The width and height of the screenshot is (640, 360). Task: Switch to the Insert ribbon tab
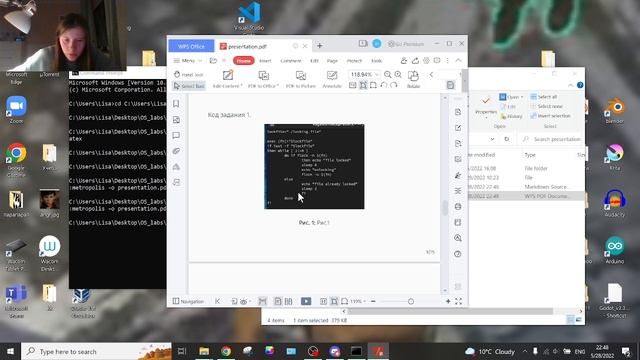pyautogui.click(x=265, y=60)
